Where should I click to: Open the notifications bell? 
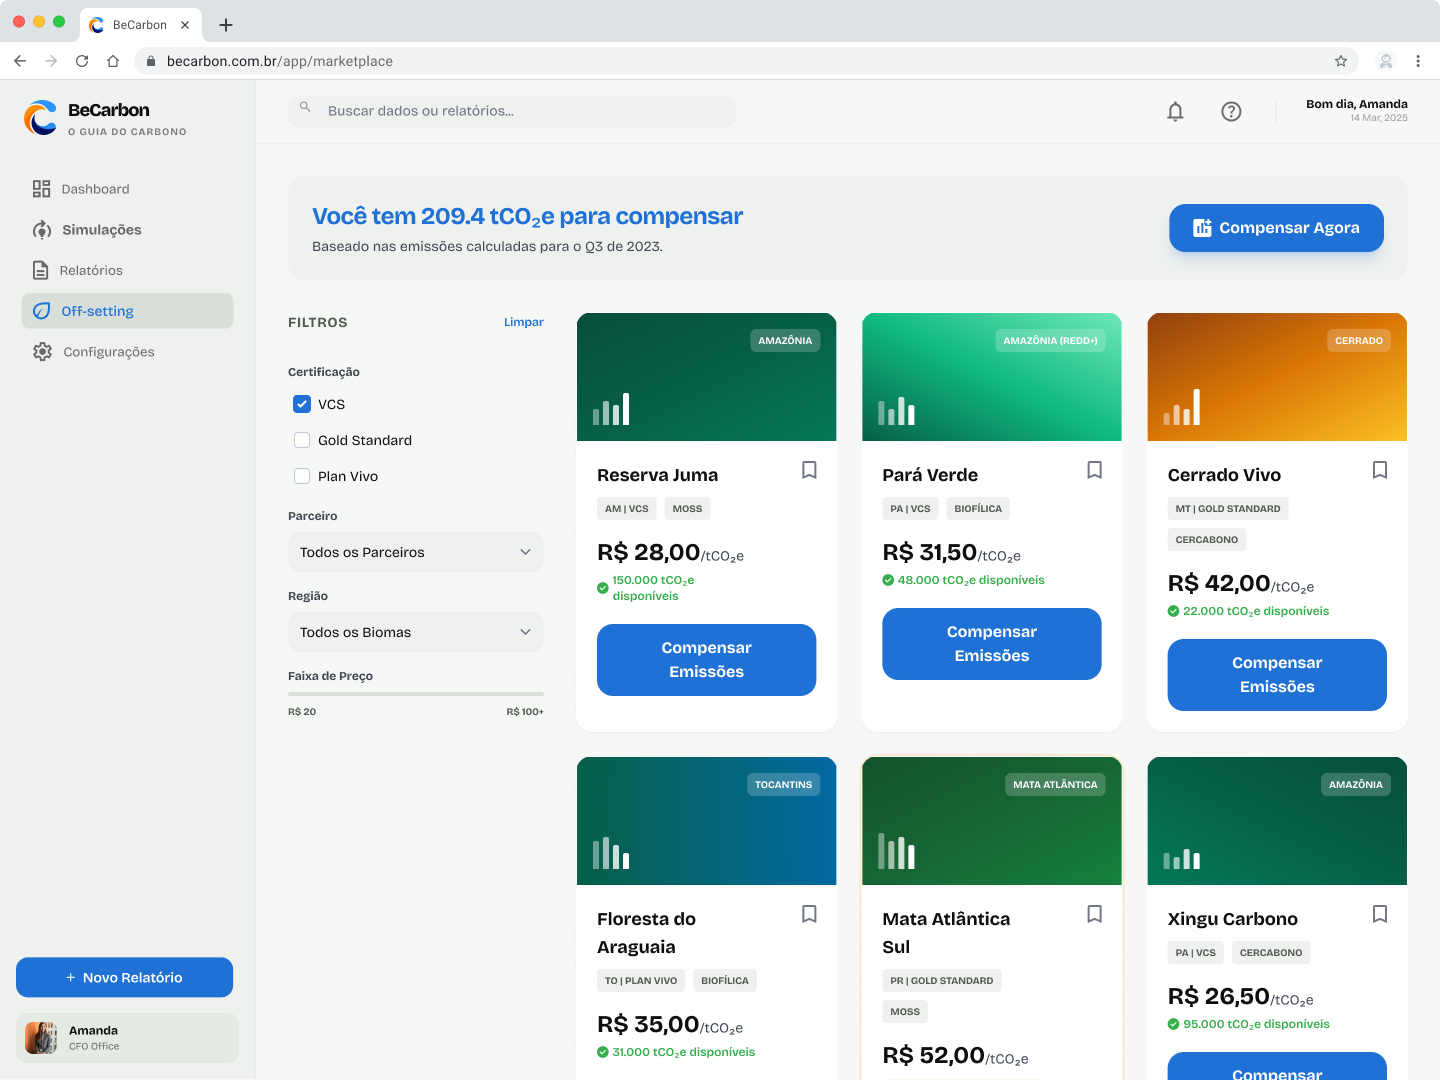click(1175, 111)
